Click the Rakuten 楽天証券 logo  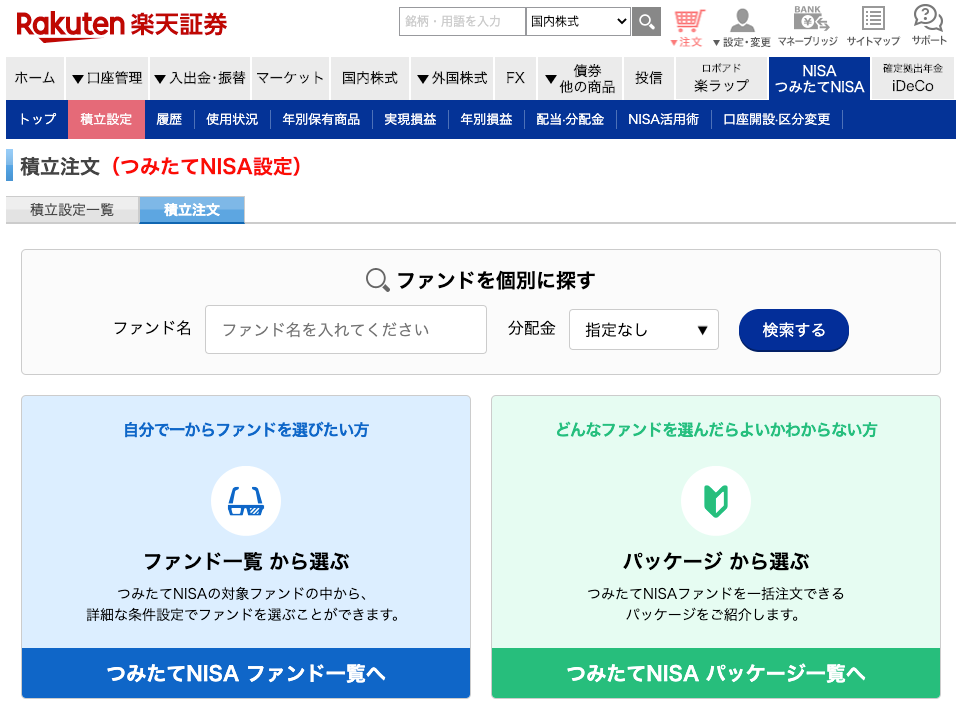coord(121,25)
